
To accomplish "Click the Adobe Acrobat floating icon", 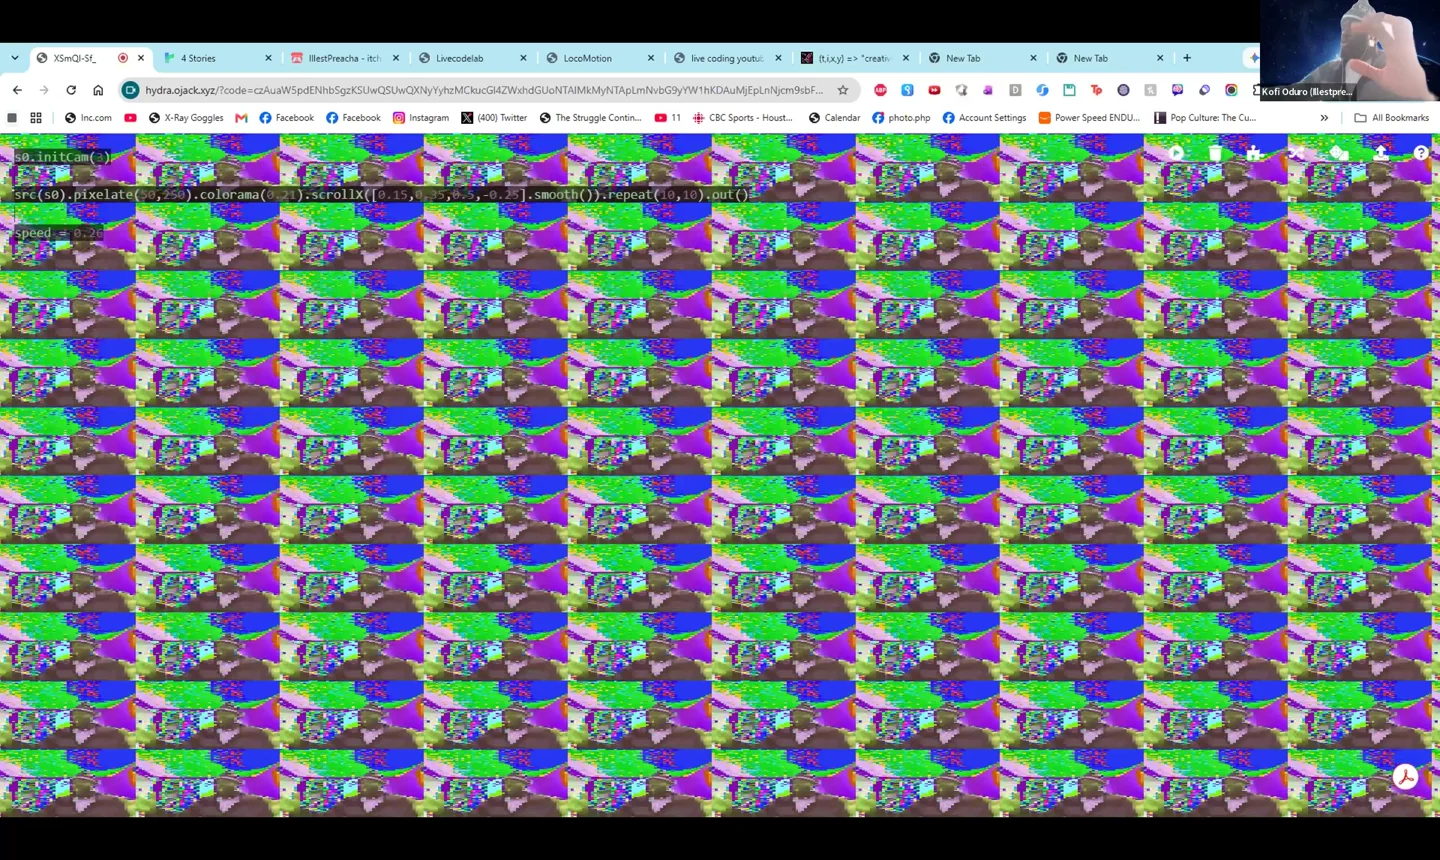I will point(1405,777).
